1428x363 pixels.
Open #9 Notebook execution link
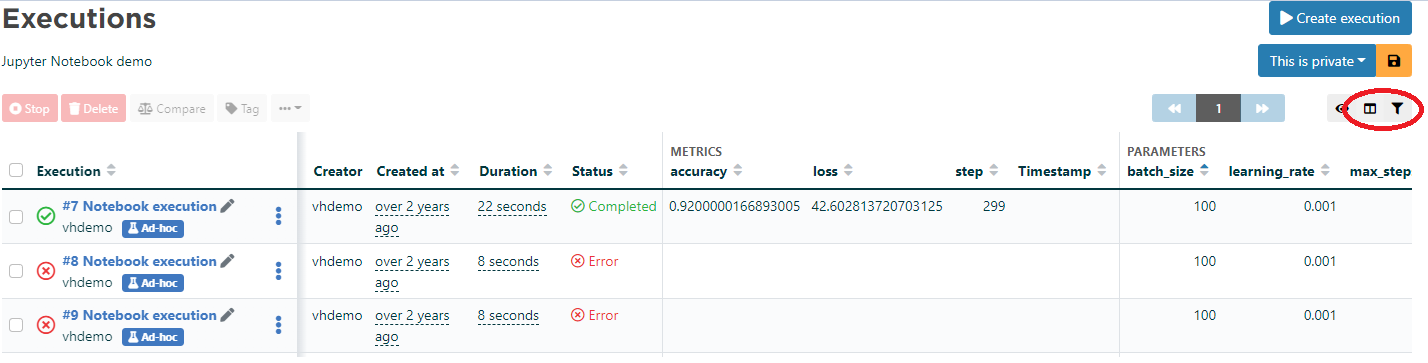139,315
